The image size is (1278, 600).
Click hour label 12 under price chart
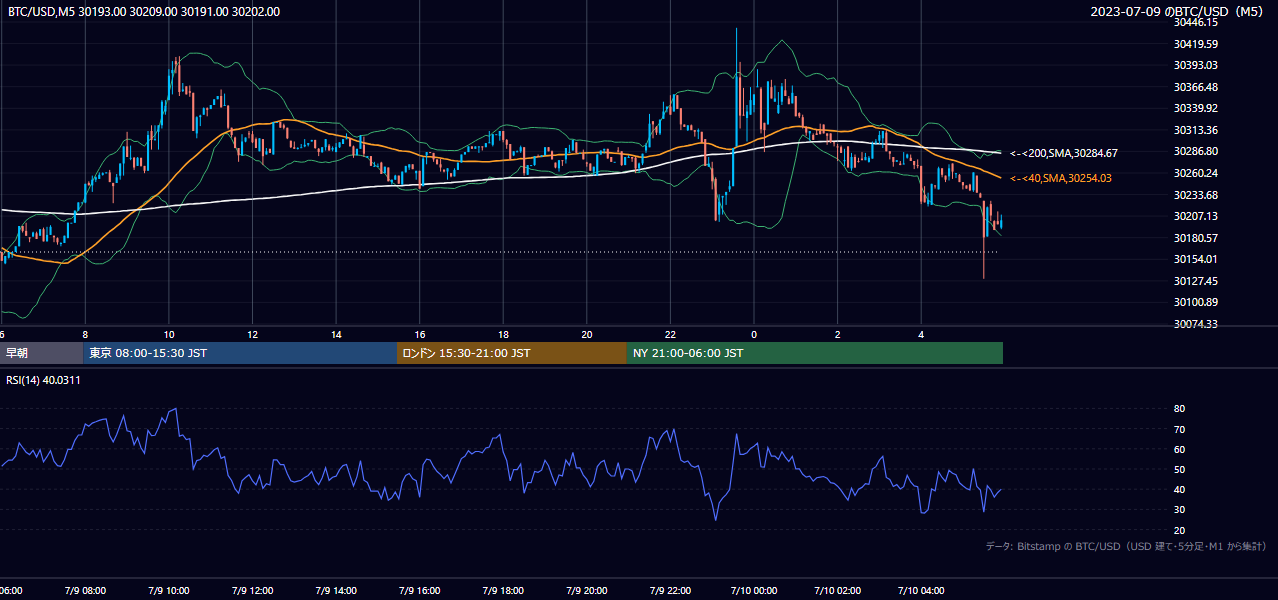(253, 335)
